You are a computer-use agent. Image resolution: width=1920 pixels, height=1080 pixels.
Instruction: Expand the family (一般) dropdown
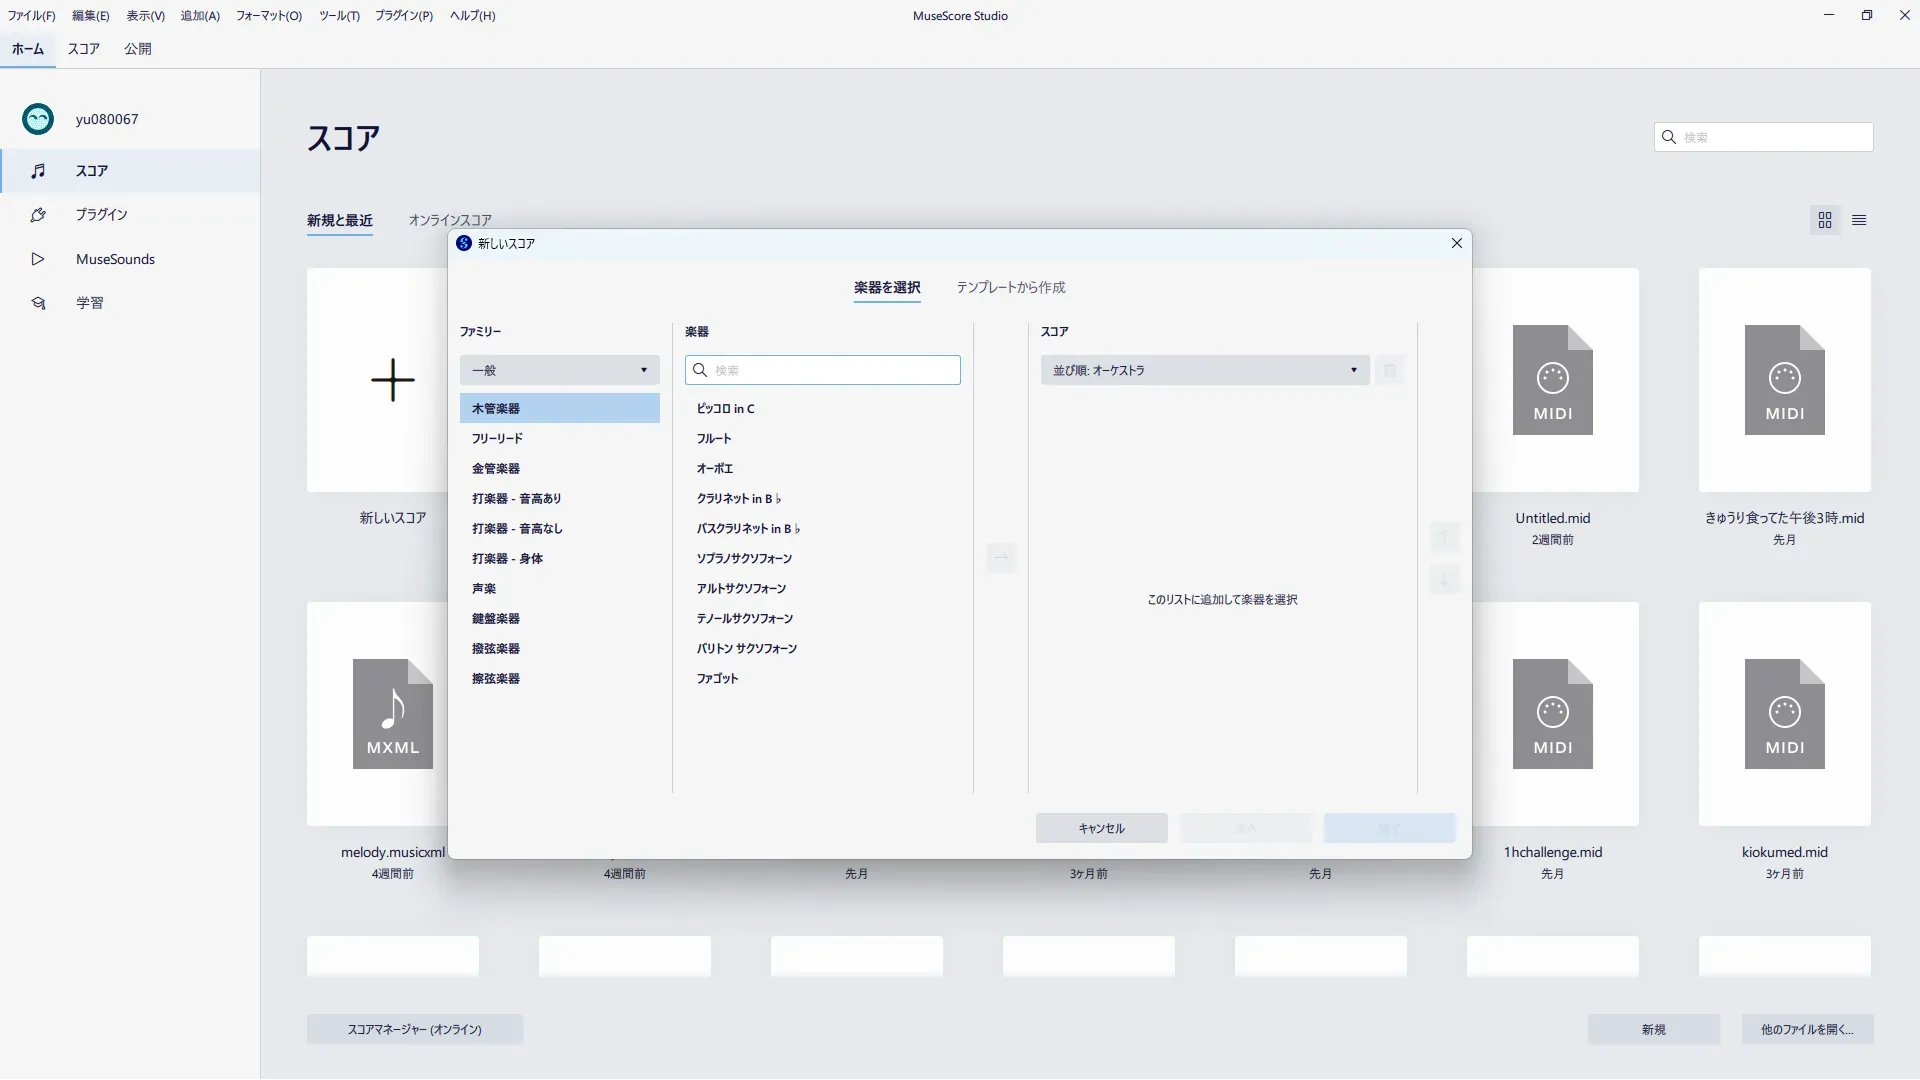(559, 370)
